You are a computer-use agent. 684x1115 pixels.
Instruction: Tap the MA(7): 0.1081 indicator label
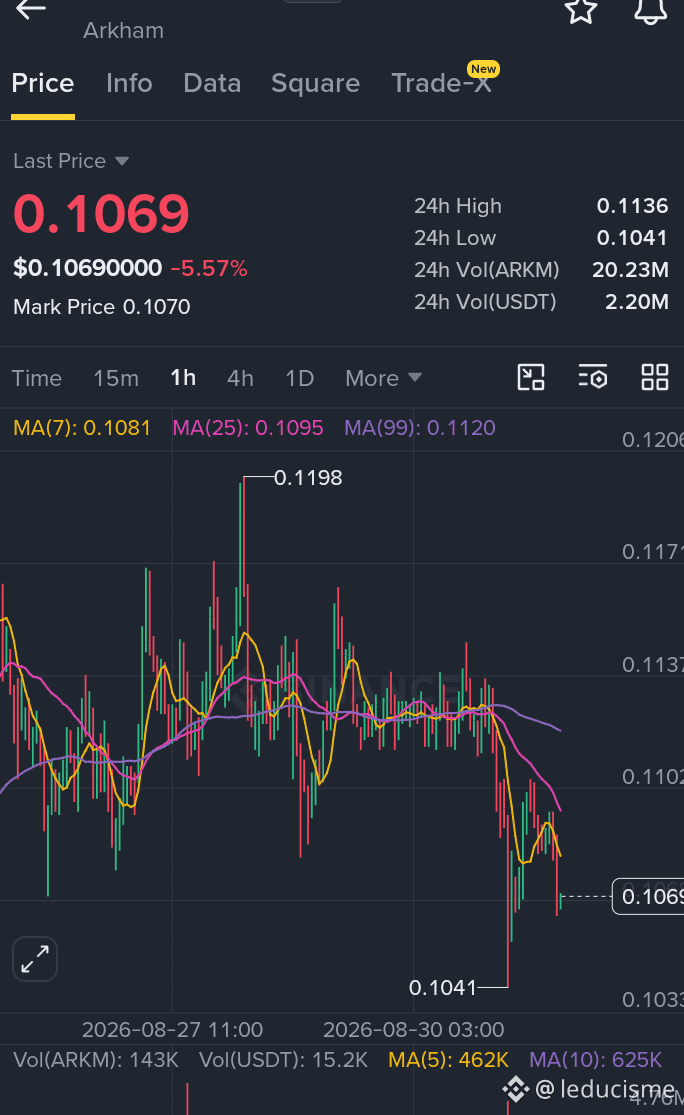coord(82,428)
